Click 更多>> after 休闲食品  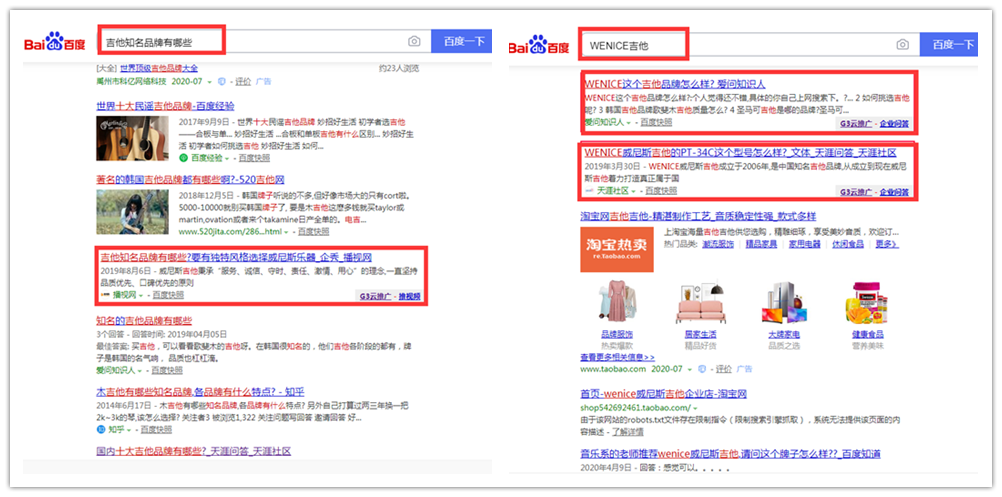coord(886,245)
